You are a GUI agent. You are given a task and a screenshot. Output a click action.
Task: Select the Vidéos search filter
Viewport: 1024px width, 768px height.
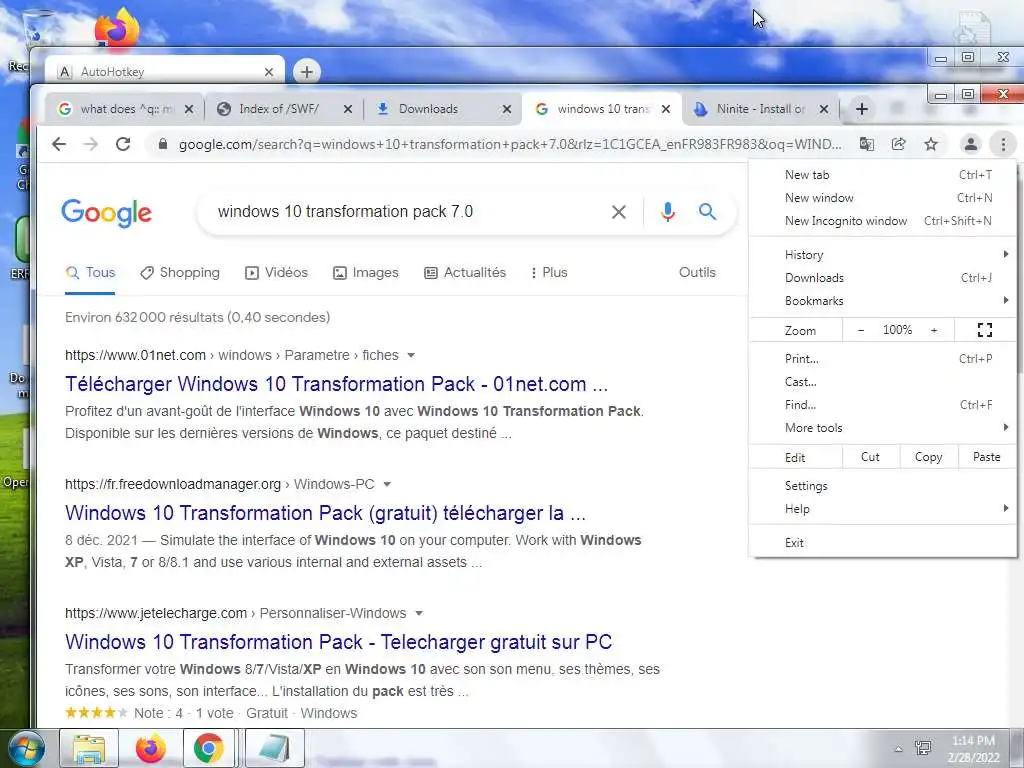(276, 272)
